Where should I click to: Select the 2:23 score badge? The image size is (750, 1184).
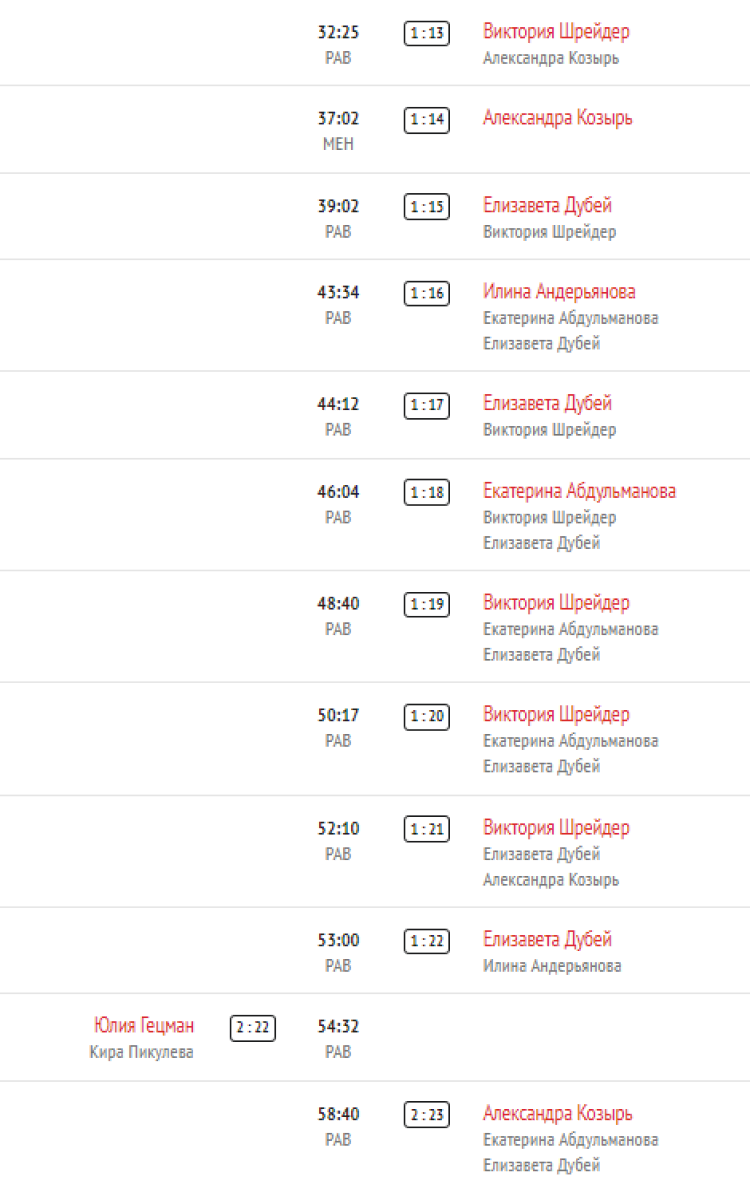(x=427, y=1116)
